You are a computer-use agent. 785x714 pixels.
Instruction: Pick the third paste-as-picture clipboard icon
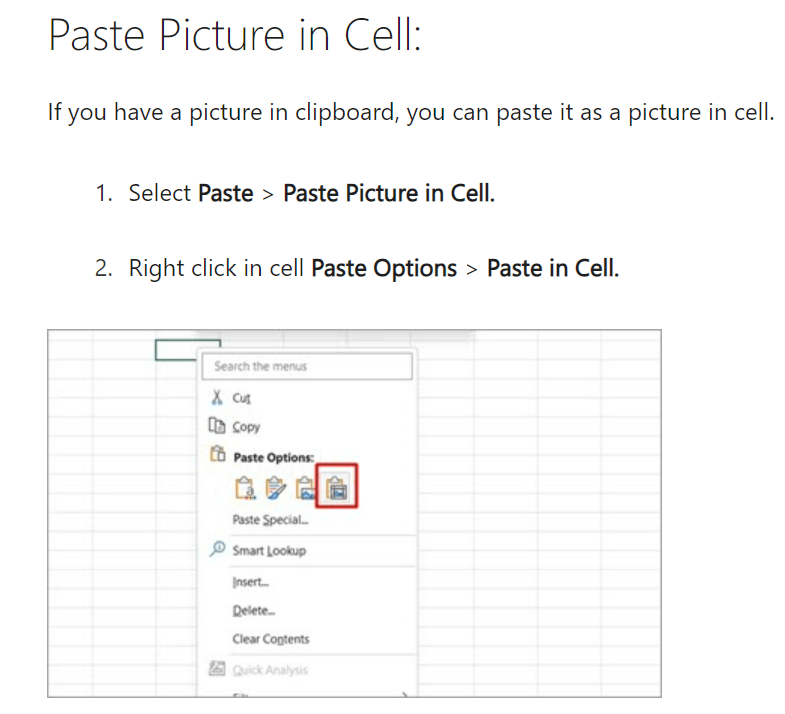click(306, 488)
